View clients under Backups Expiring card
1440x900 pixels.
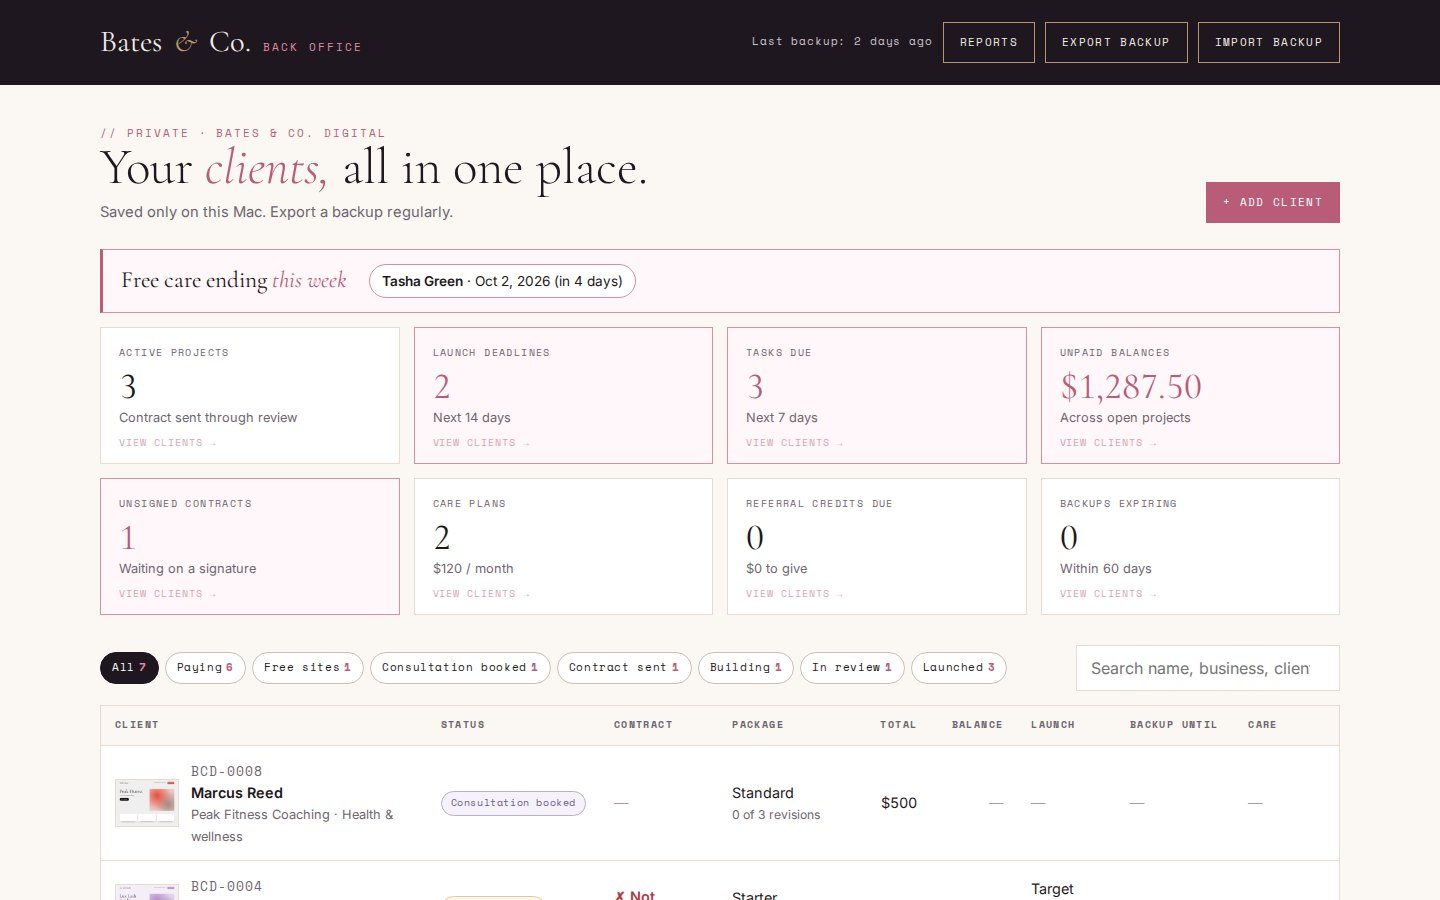(1109, 594)
